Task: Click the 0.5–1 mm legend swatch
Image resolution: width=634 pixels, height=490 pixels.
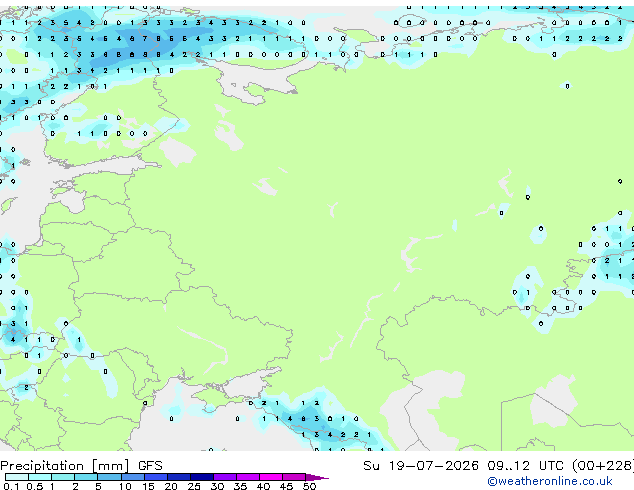Action: pos(40,477)
